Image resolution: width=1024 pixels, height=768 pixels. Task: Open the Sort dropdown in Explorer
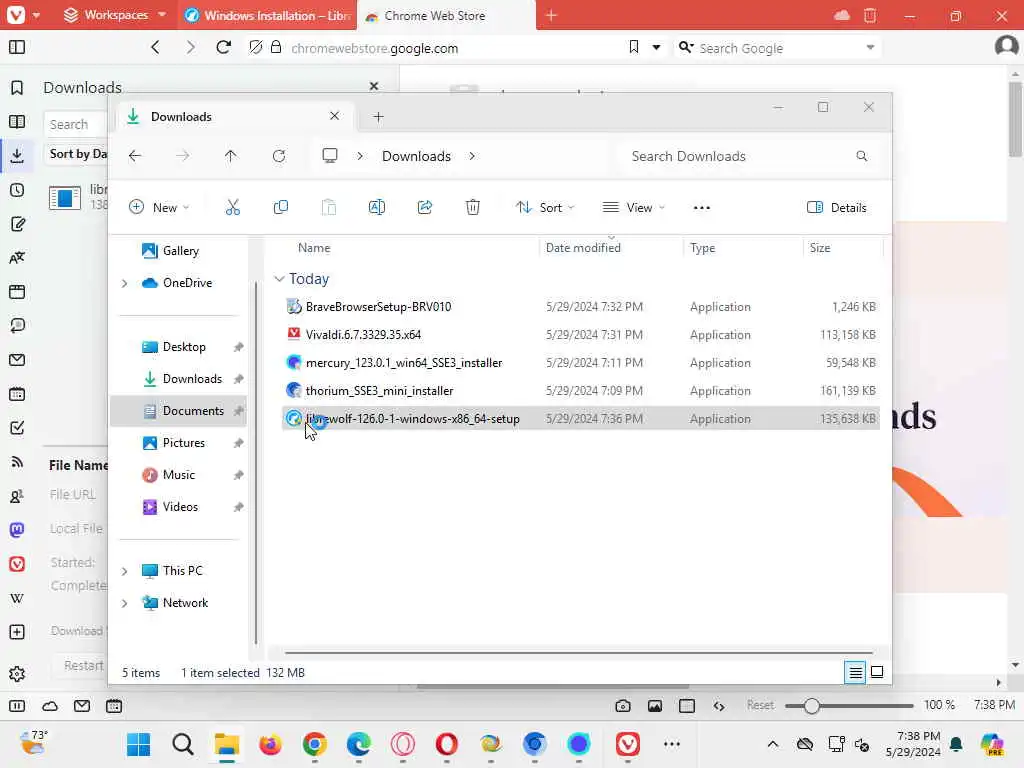(x=545, y=208)
